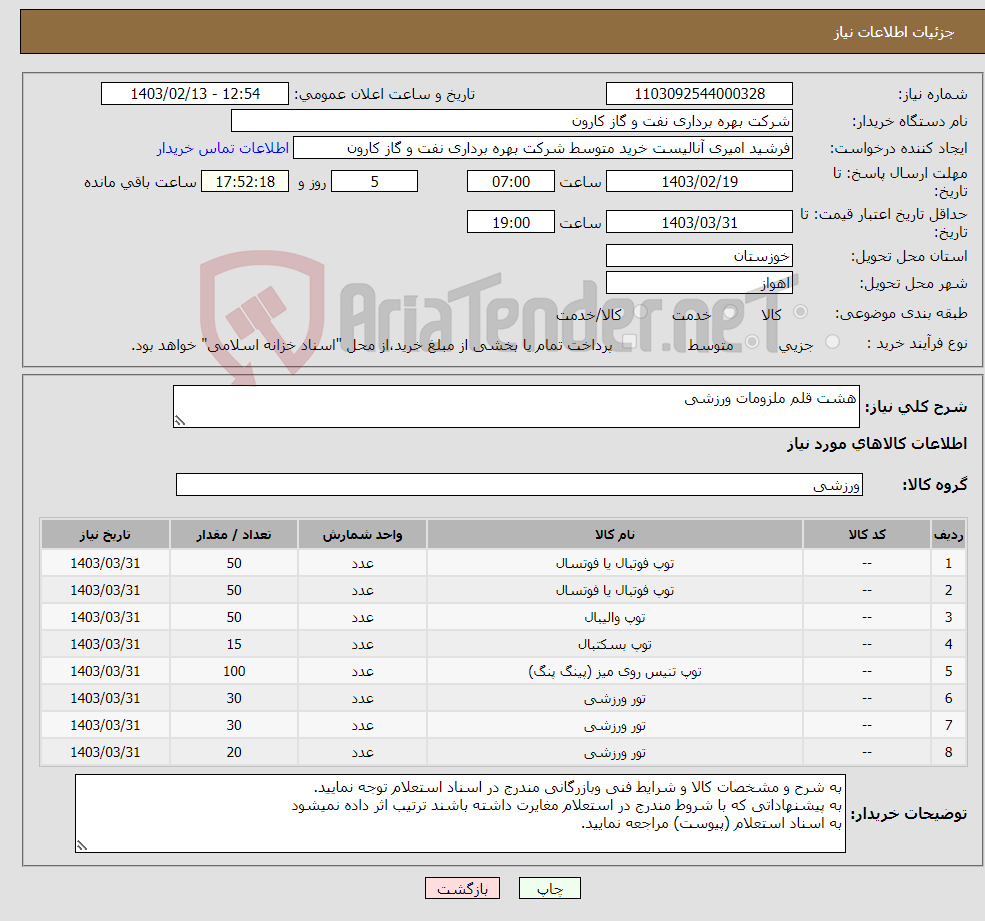Viewport: 985px width, 921px height.
Task: Click quantity 20 in row 8
Action: point(234,753)
